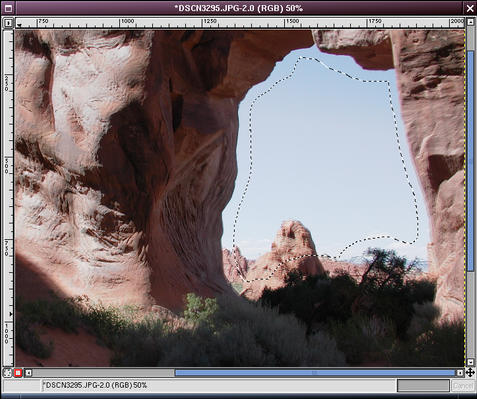477x399 pixels.
Task: Click the empty horizontal scrollbar trough left of thumb
Action: coord(103,373)
